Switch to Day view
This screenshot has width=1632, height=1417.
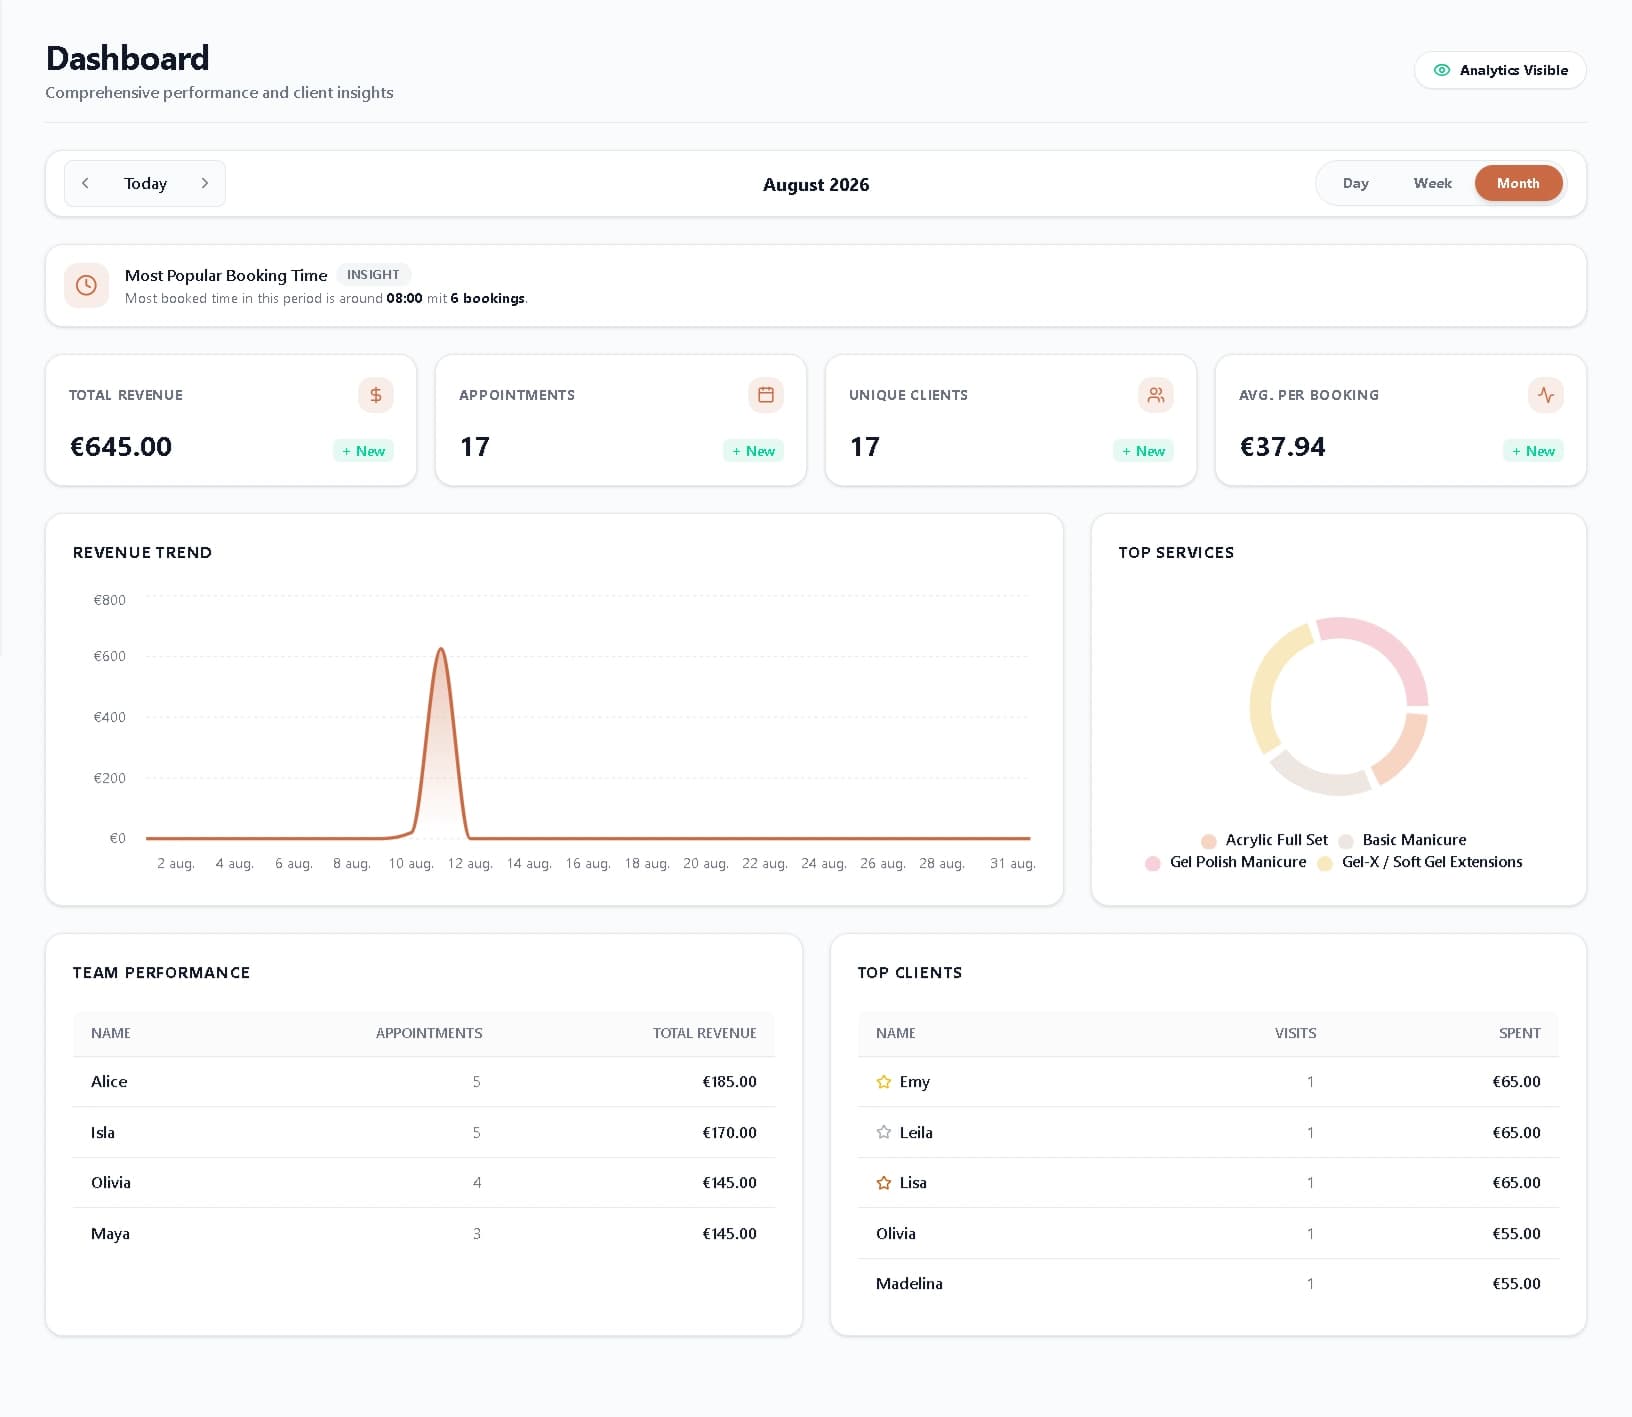pos(1356,183)
